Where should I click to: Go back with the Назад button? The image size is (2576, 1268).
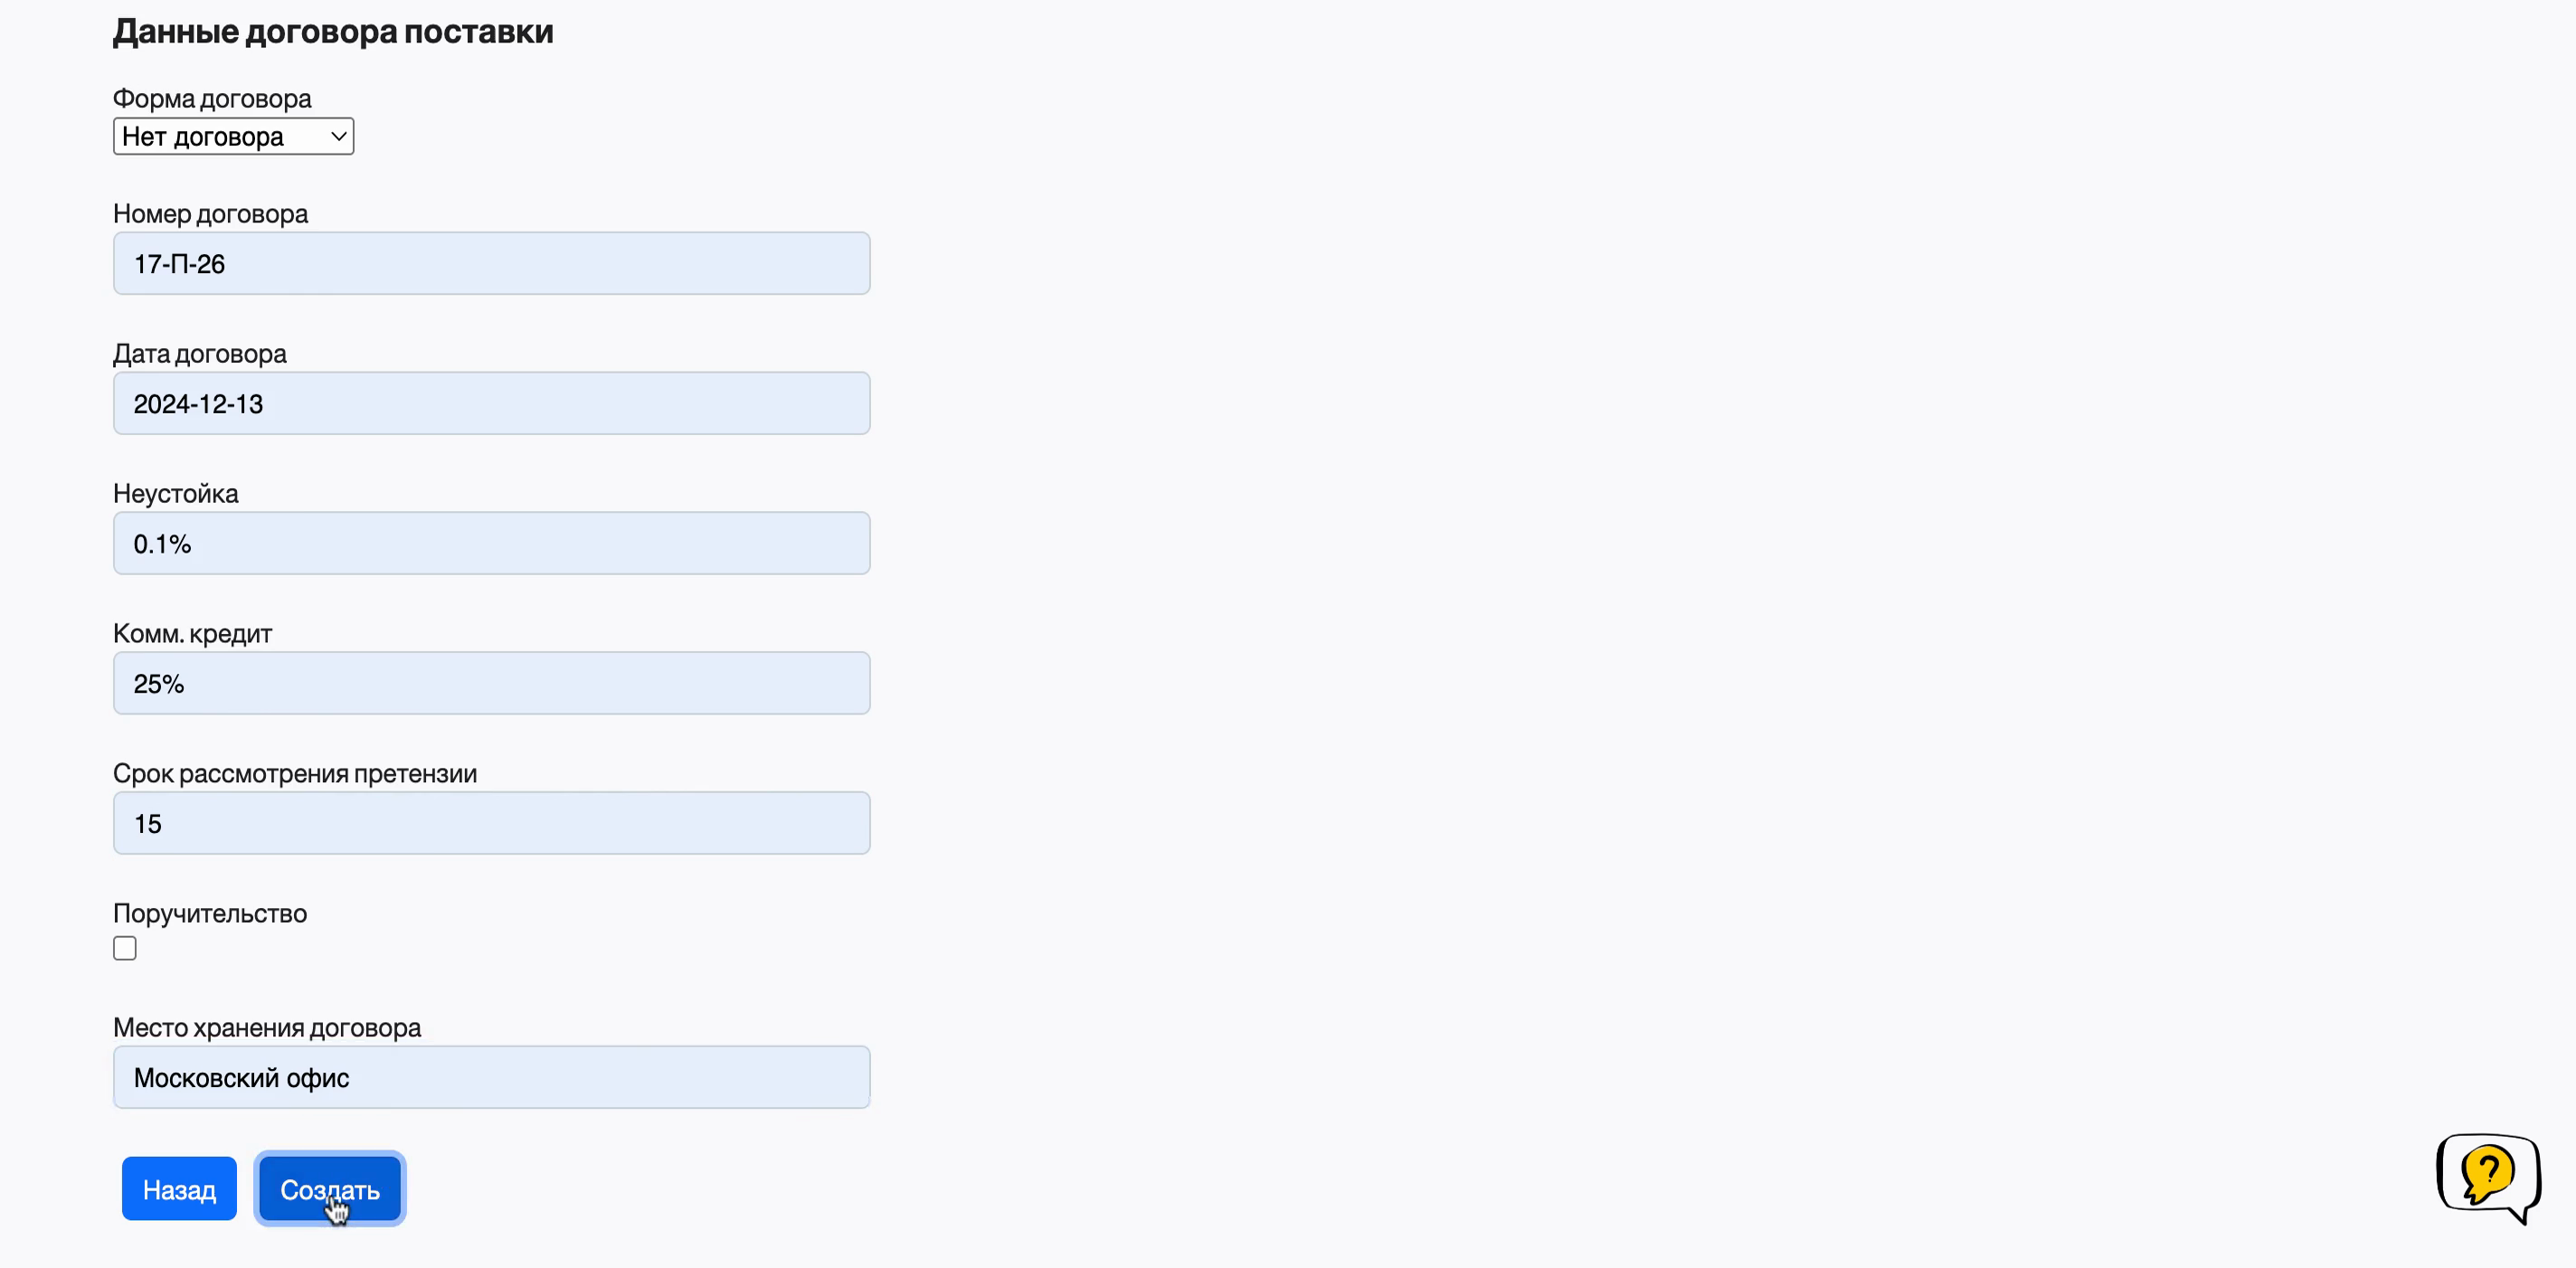pos(179,1189)
